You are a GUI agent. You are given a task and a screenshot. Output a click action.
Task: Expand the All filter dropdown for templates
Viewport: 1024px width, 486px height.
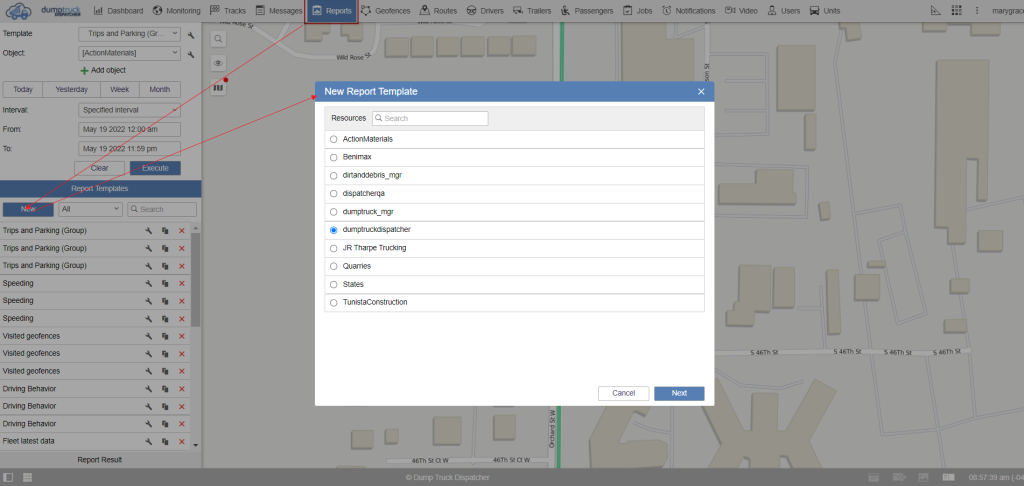pyautogui.click(x=90, y=209)
